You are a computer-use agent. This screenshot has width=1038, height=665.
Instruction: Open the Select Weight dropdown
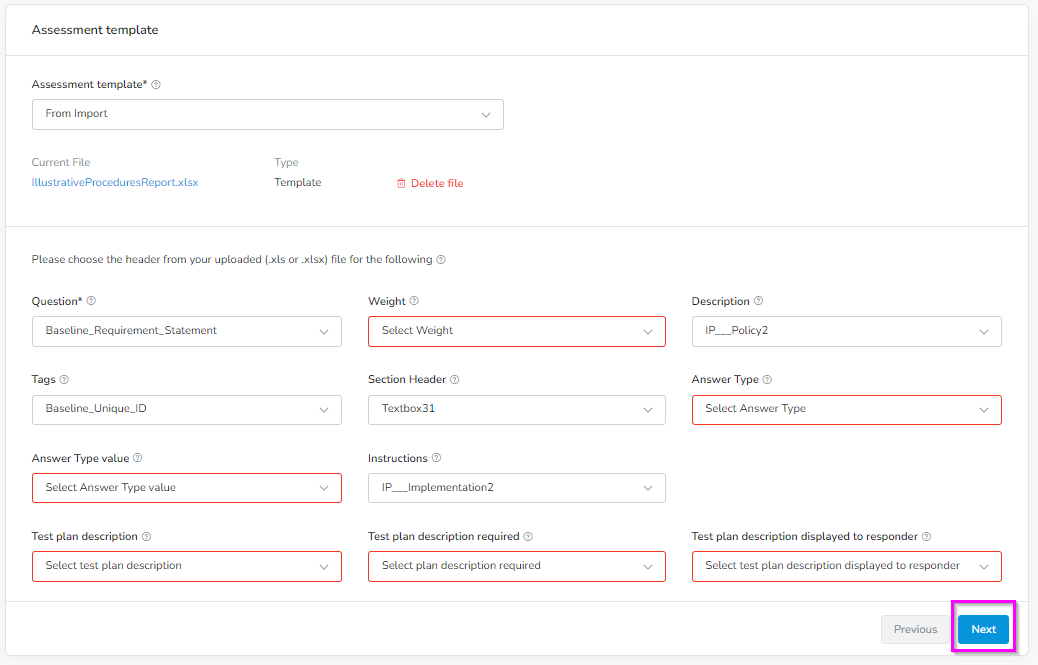[516, 331]
